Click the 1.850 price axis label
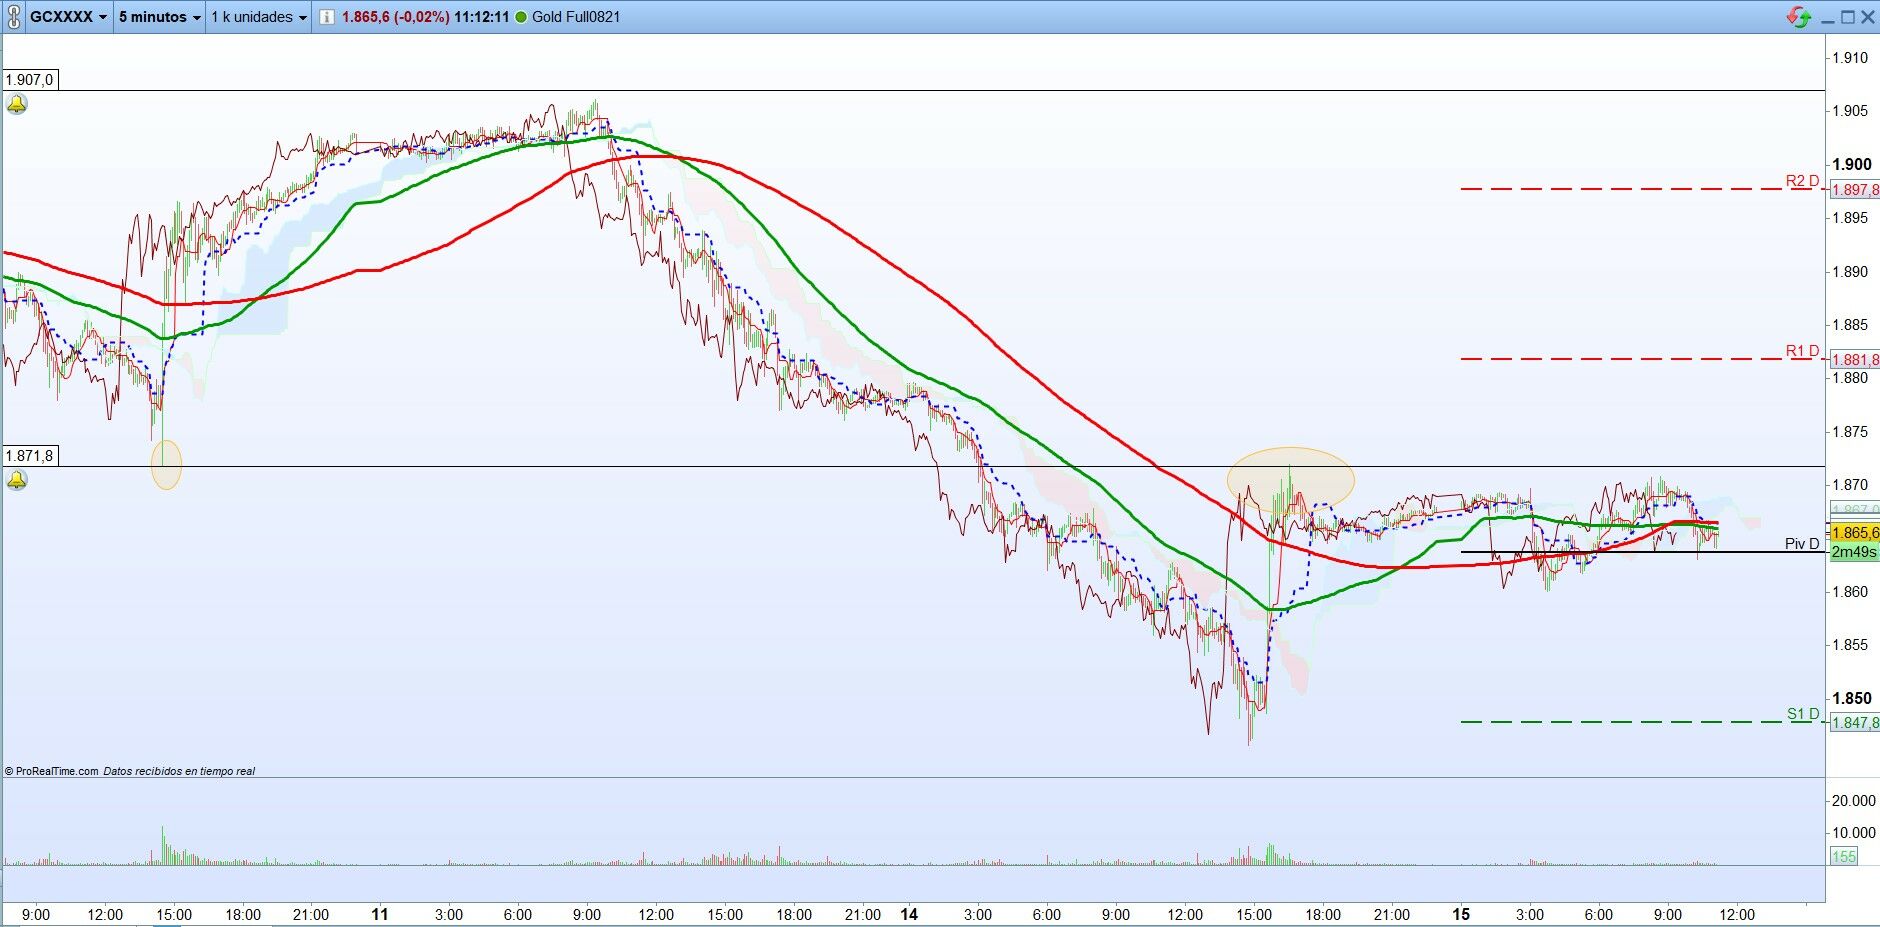The width and height of the screenshot is (1880, 927). click(x=1851, y=699)
